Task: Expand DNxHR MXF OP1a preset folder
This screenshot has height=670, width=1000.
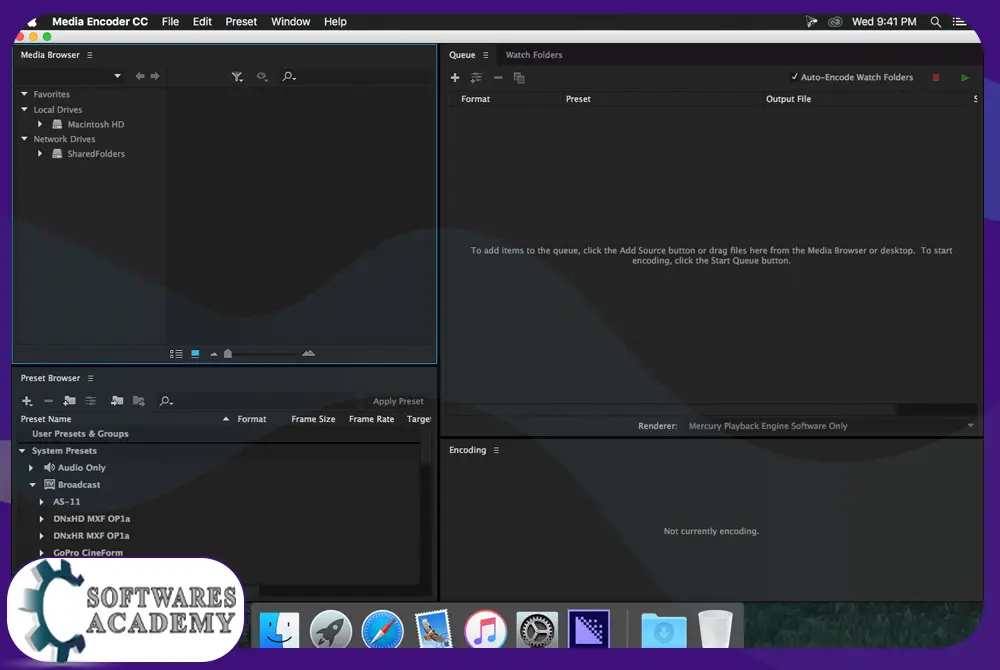Action: coord(41,536)
